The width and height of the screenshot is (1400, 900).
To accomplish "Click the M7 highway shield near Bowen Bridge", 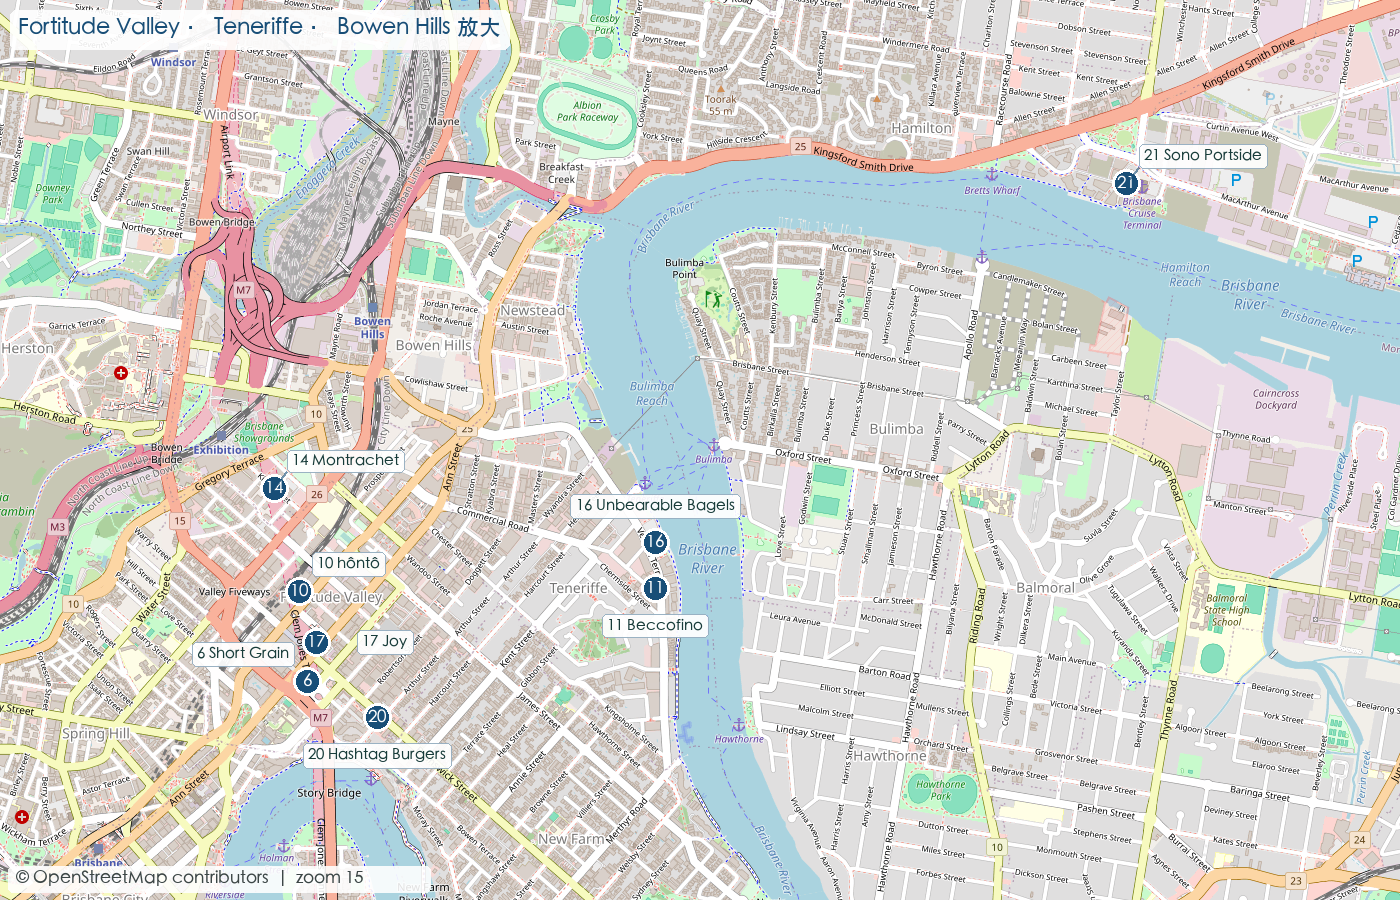I will 243,291.
